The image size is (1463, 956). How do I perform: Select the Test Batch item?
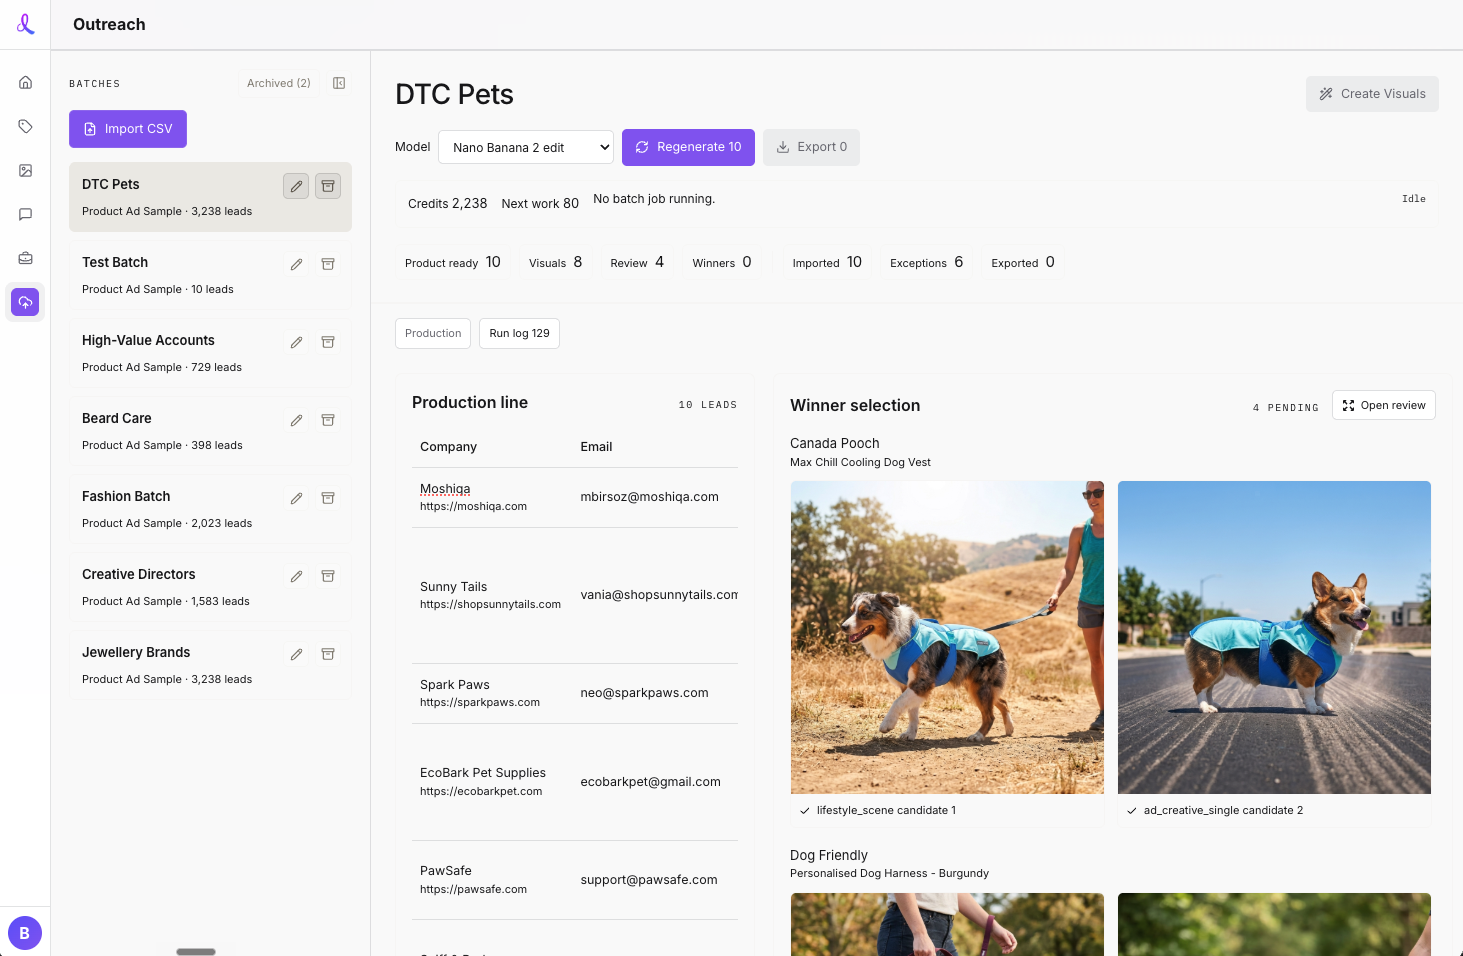coord(210,275)
